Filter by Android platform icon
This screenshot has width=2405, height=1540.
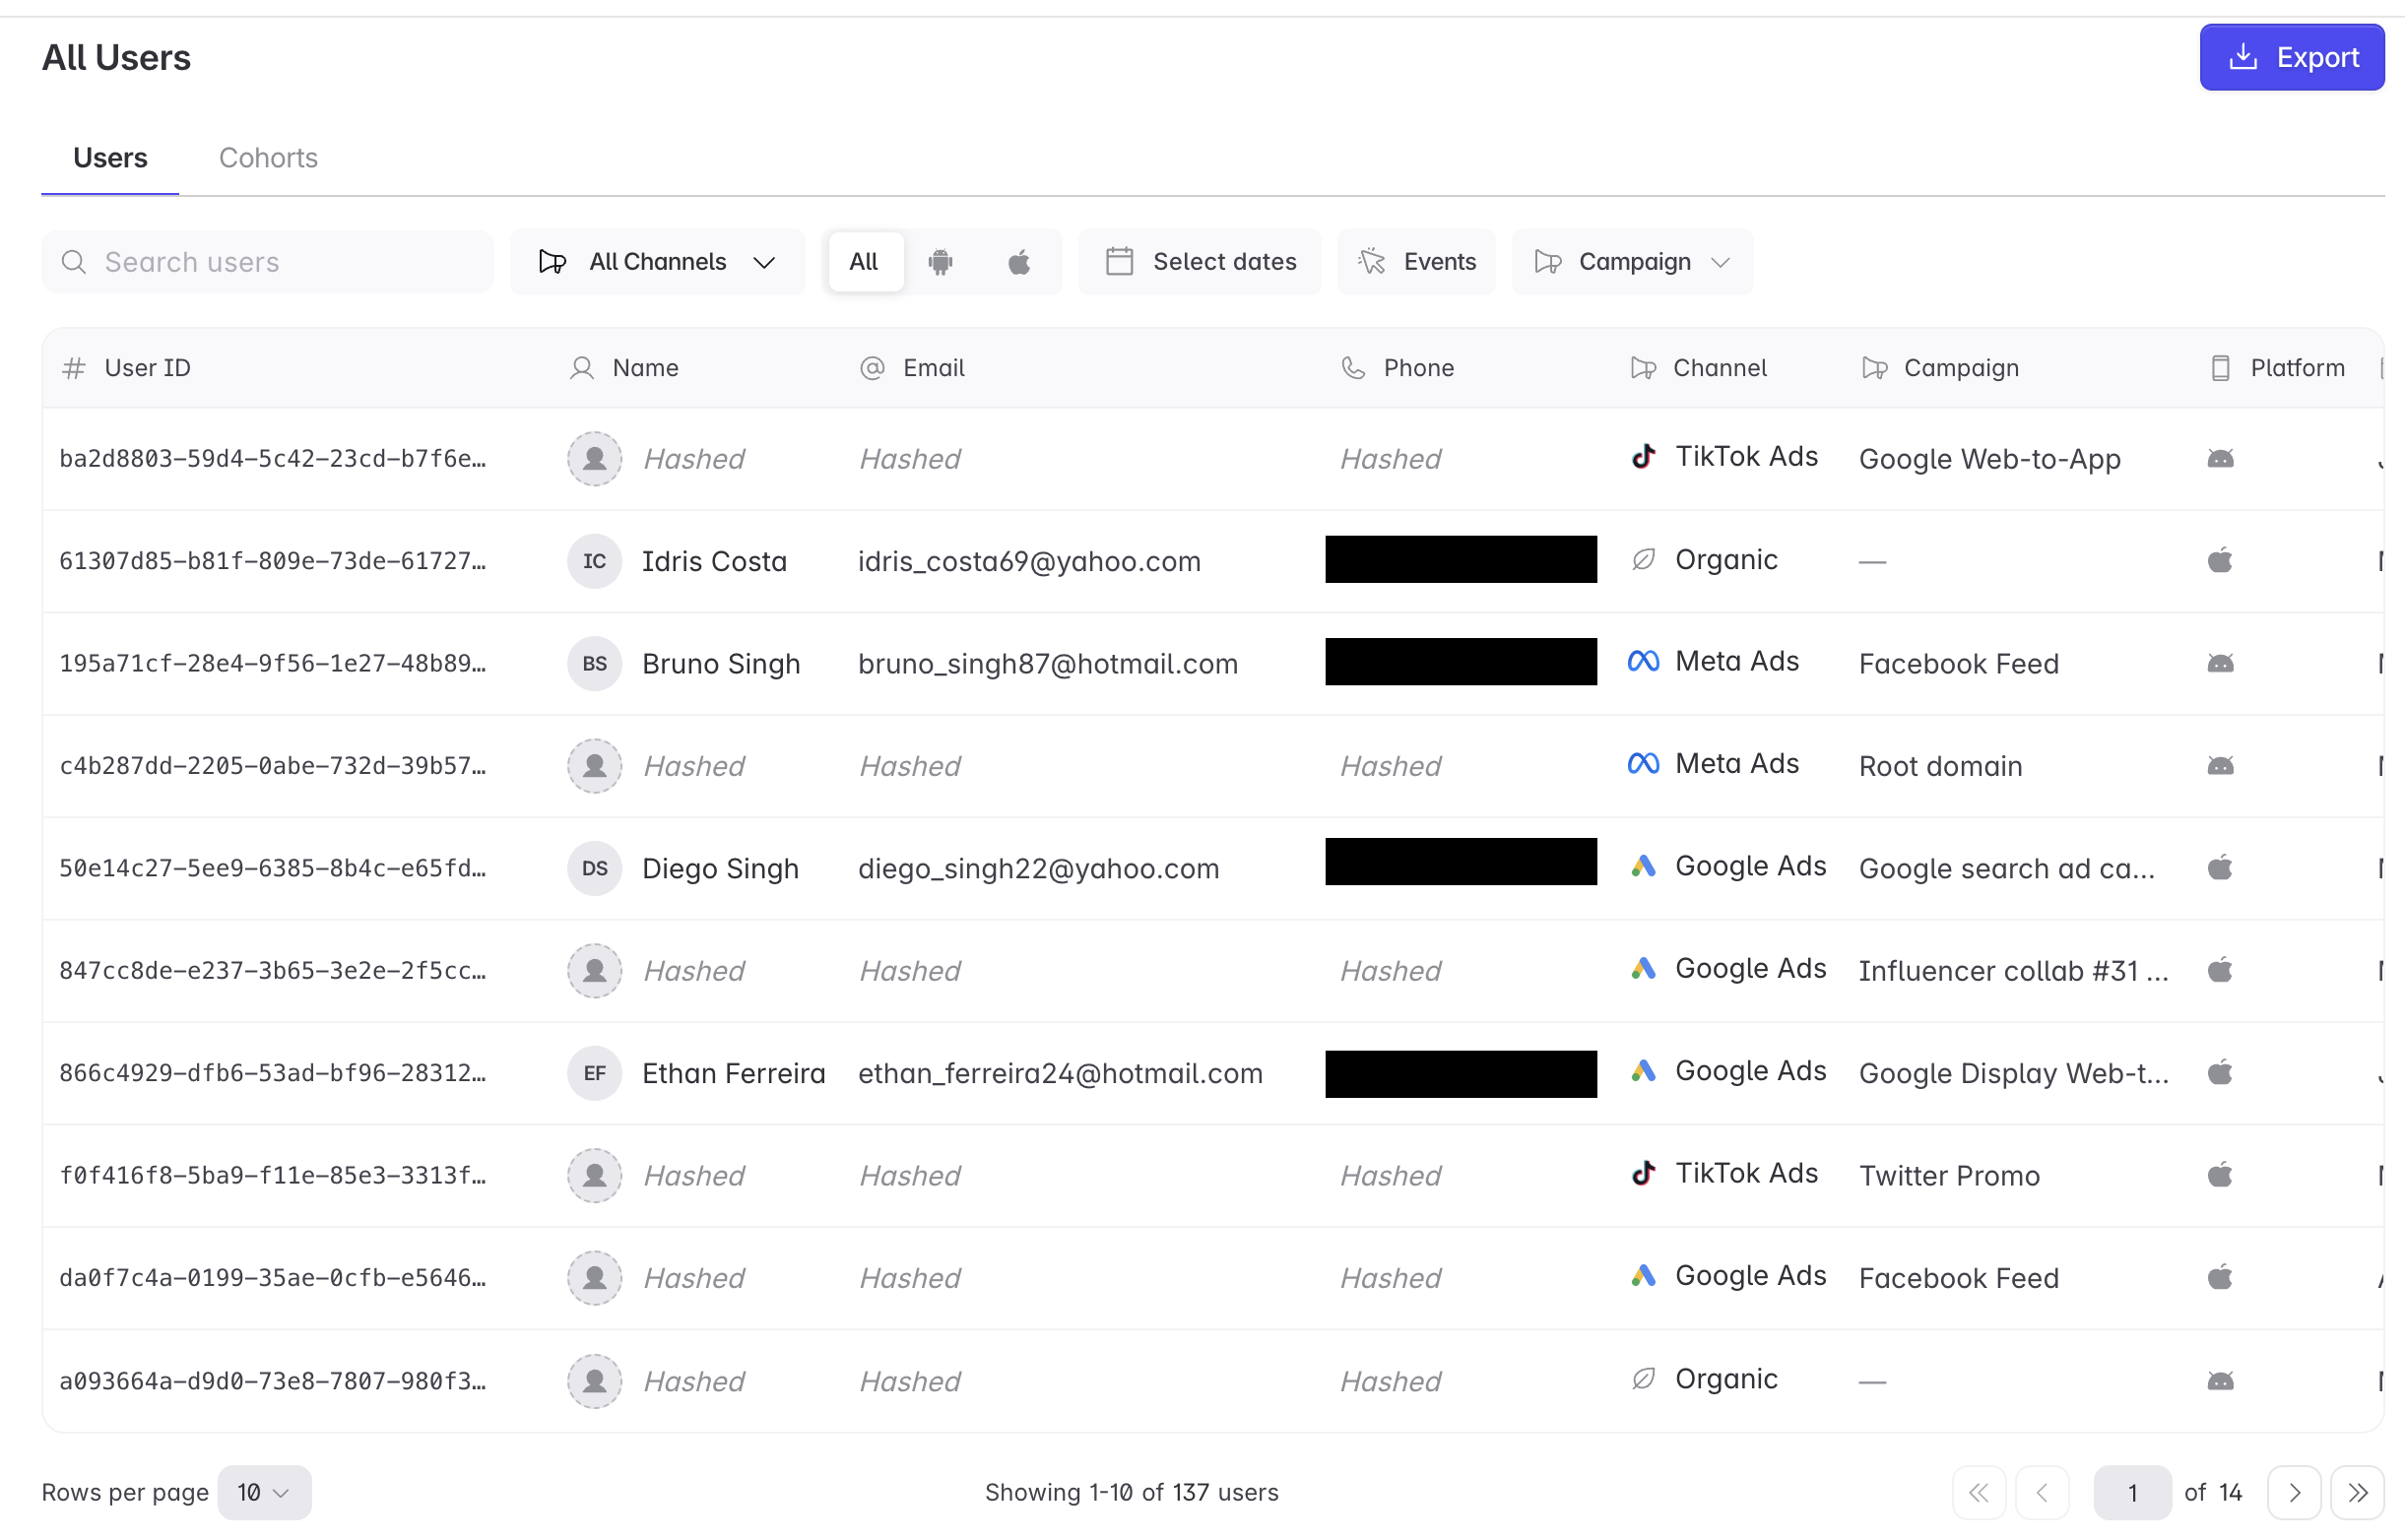point(940,262)
